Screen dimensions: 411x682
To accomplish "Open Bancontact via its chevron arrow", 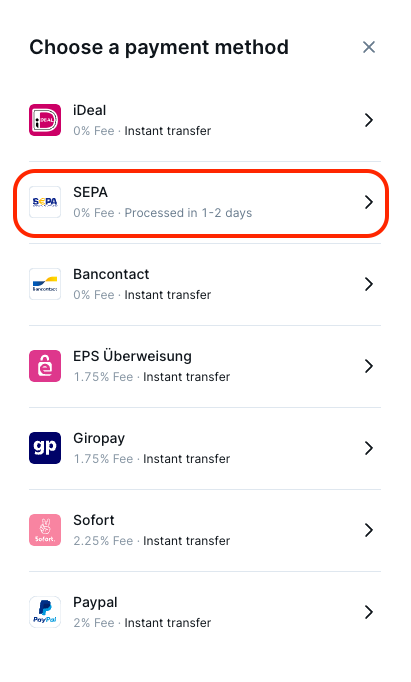I will click(x=369, y=284).
